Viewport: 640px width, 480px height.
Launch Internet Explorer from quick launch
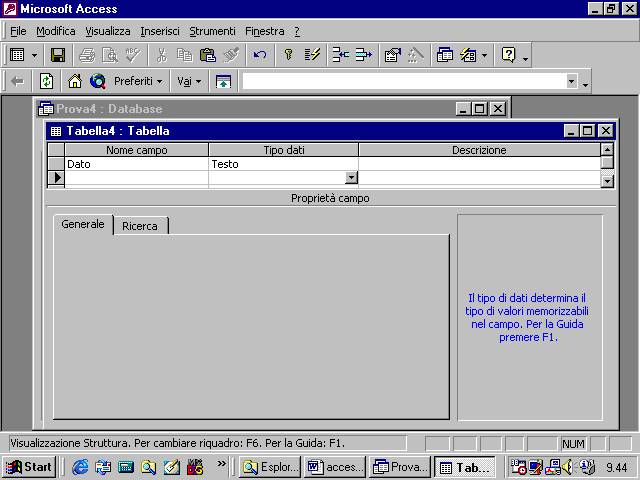[x=80, y=467]
